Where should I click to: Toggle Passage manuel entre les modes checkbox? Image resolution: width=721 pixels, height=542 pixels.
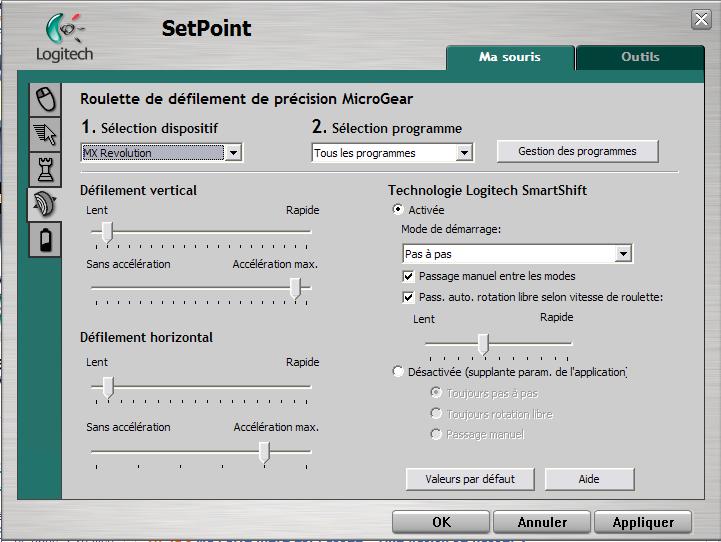[x=408, y=276]
